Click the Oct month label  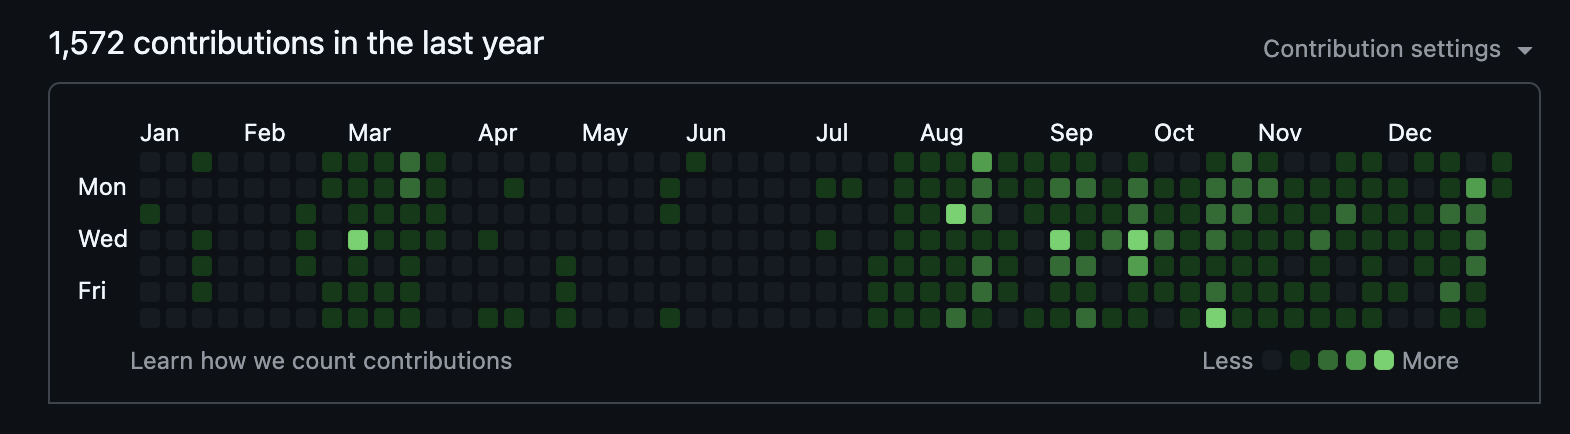point(1174,133)
